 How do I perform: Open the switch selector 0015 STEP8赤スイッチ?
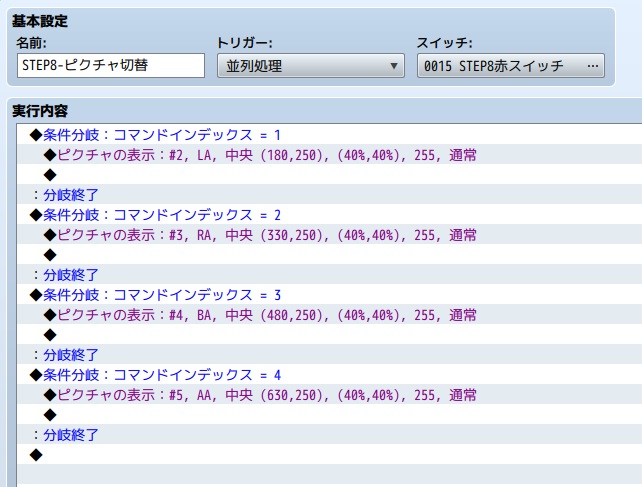tap(511, 66)
